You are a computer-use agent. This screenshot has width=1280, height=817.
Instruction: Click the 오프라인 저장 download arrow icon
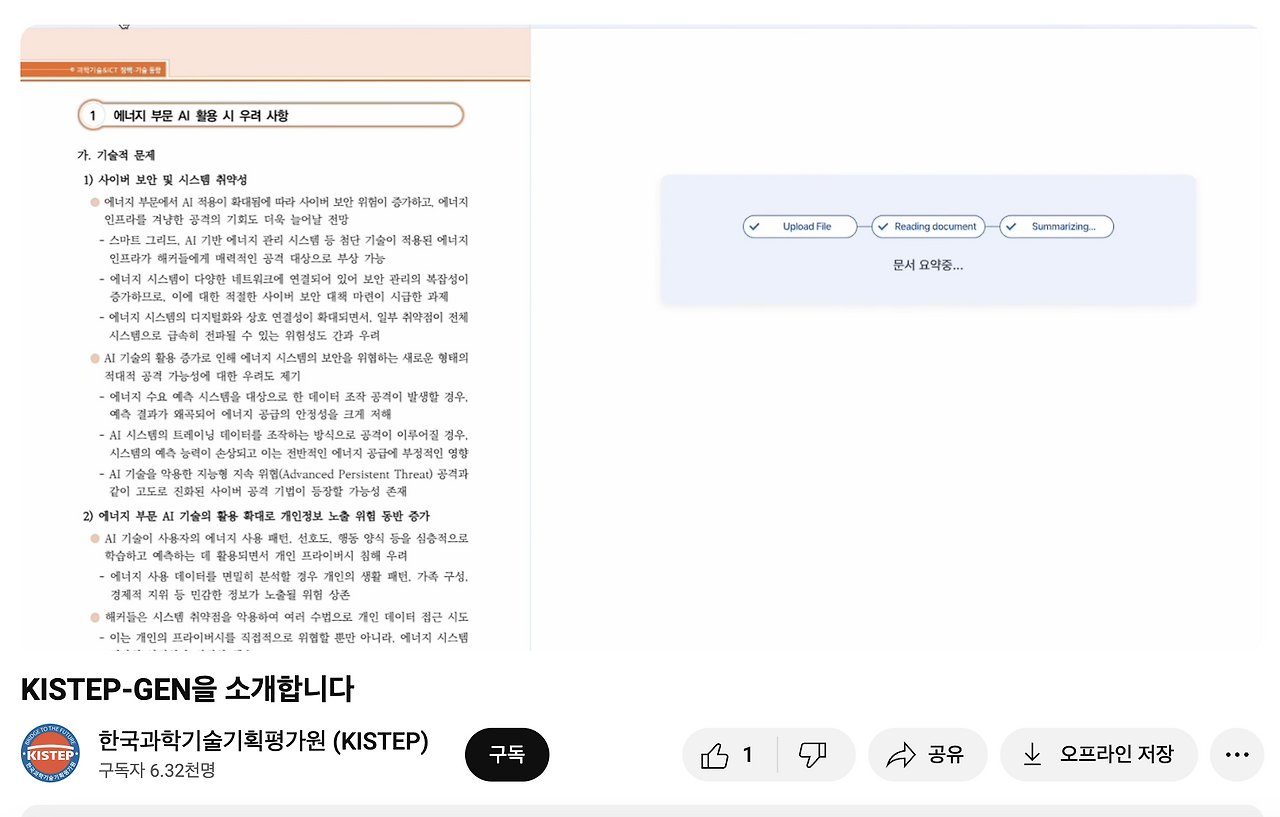1031,754
